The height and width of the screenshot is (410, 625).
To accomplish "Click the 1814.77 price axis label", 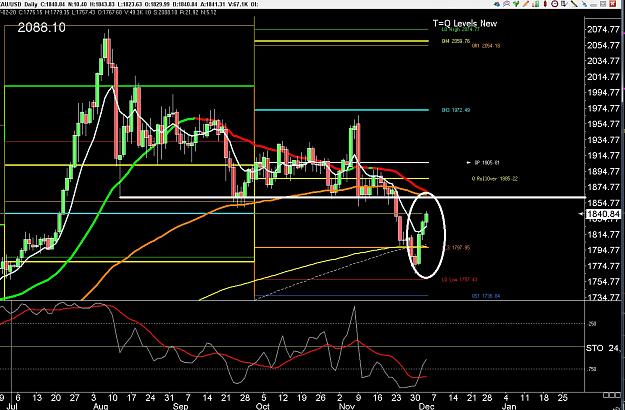I will click(x=603, y=234).
